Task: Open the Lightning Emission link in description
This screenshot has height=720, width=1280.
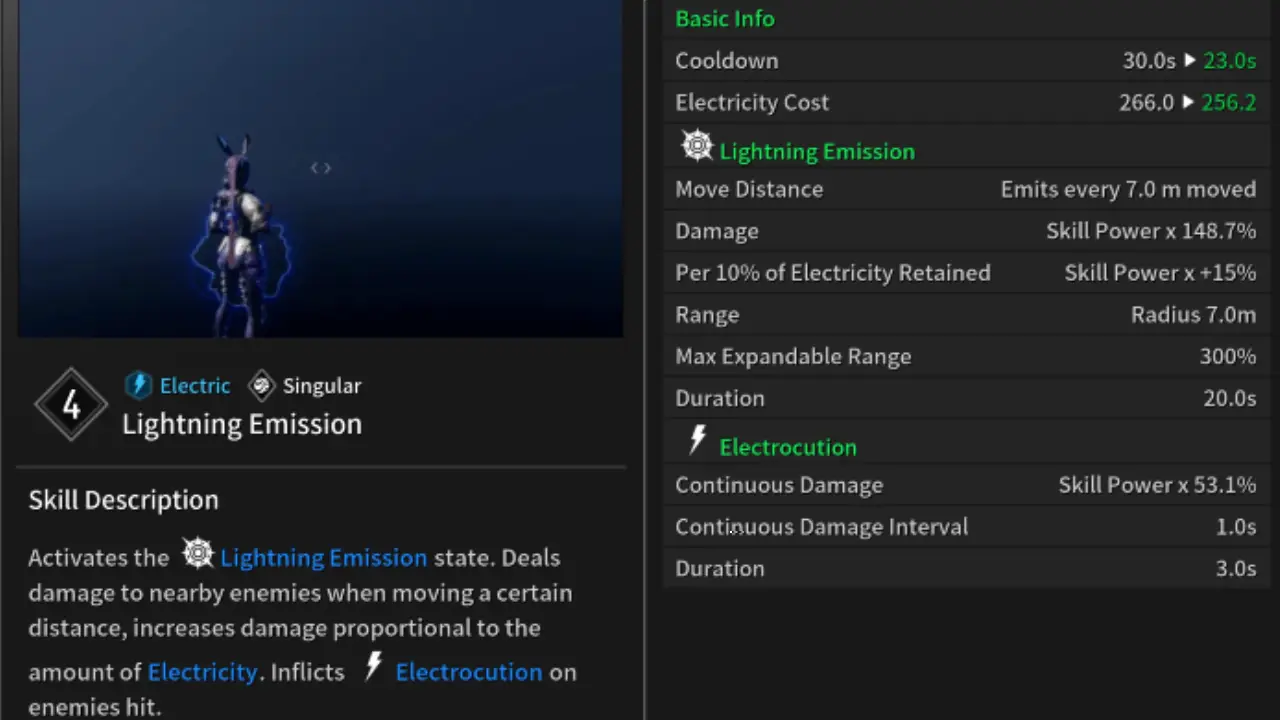Action: [323, 558]
